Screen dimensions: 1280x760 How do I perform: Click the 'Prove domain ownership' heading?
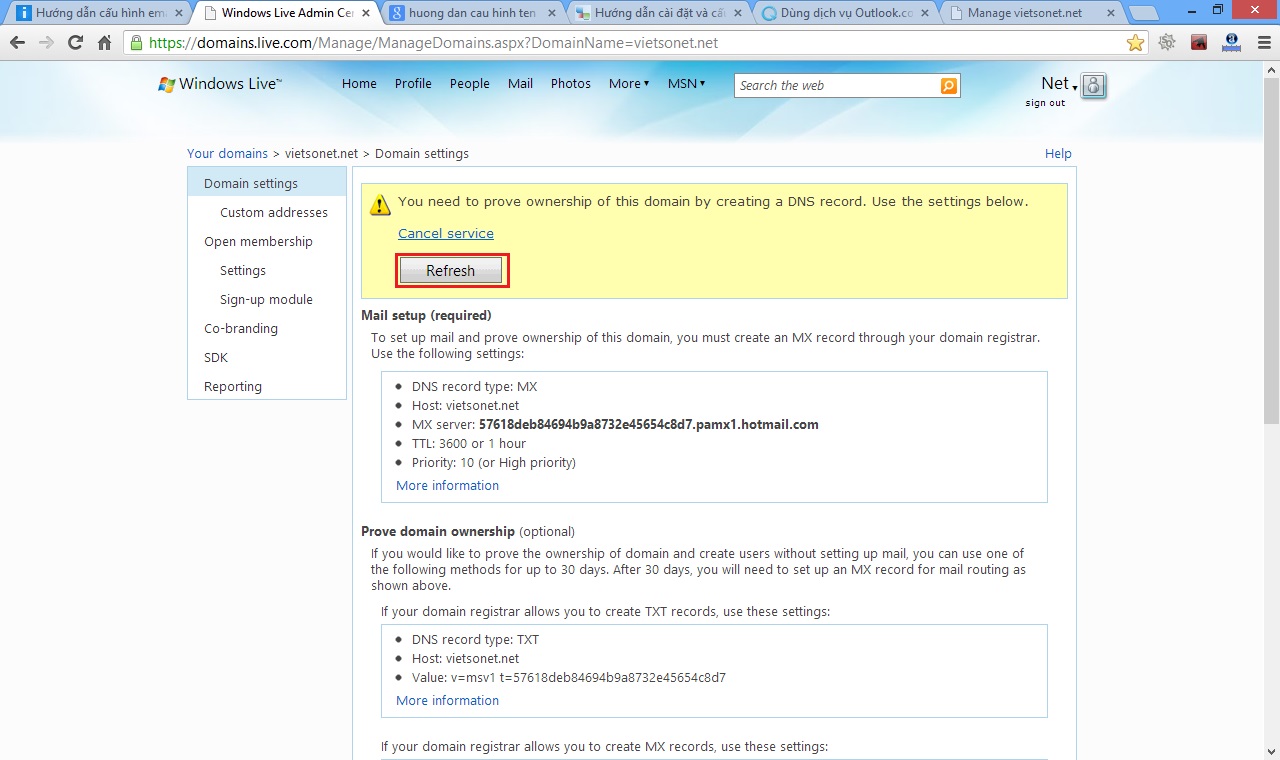(x=438, y=532)
